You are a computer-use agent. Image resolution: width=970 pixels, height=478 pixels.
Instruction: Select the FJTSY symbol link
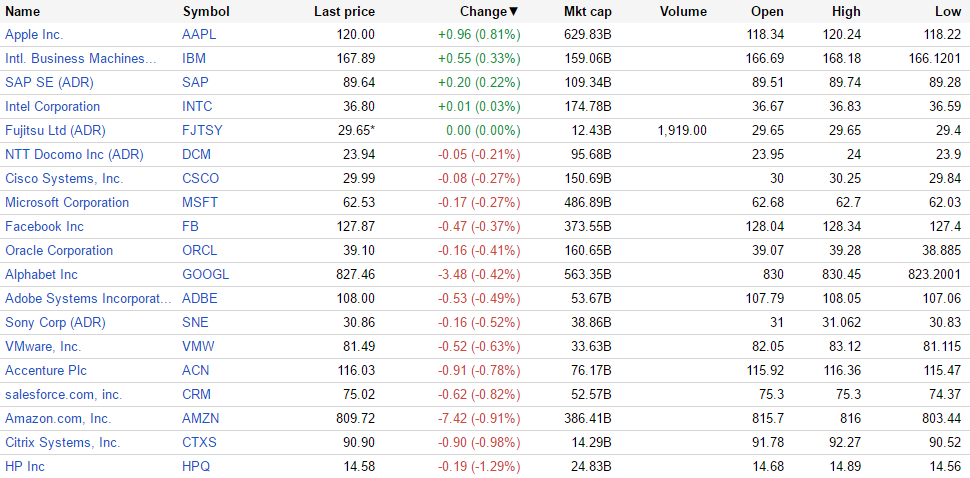(x=203, y=130)
